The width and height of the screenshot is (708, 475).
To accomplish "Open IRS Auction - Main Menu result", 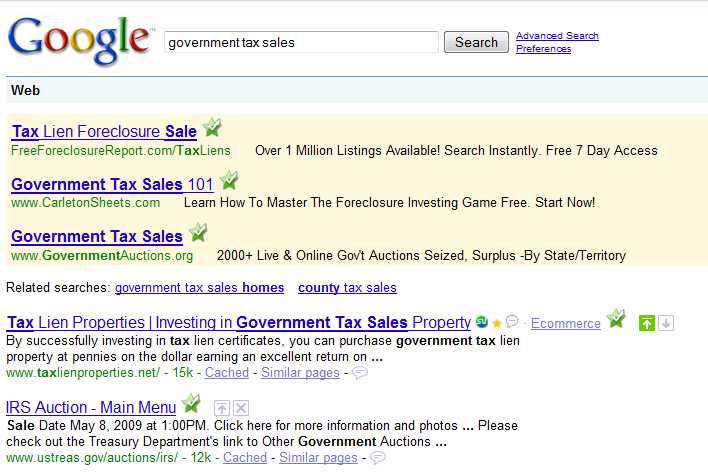I will (91, 407).
